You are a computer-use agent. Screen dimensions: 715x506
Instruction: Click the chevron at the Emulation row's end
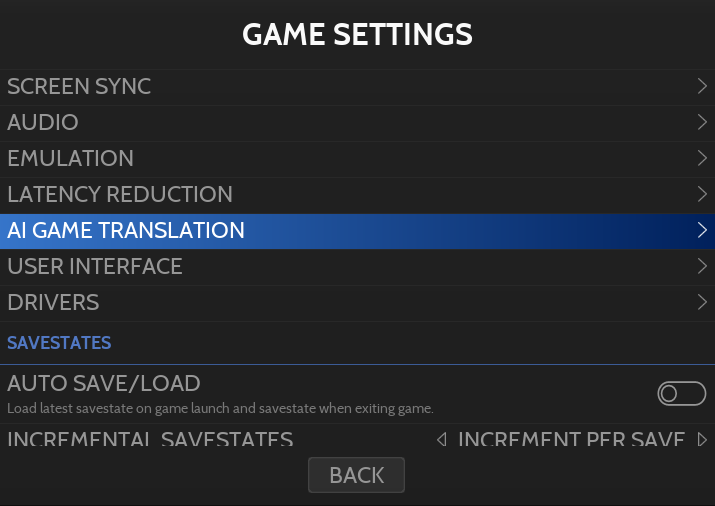coord(702,158)
